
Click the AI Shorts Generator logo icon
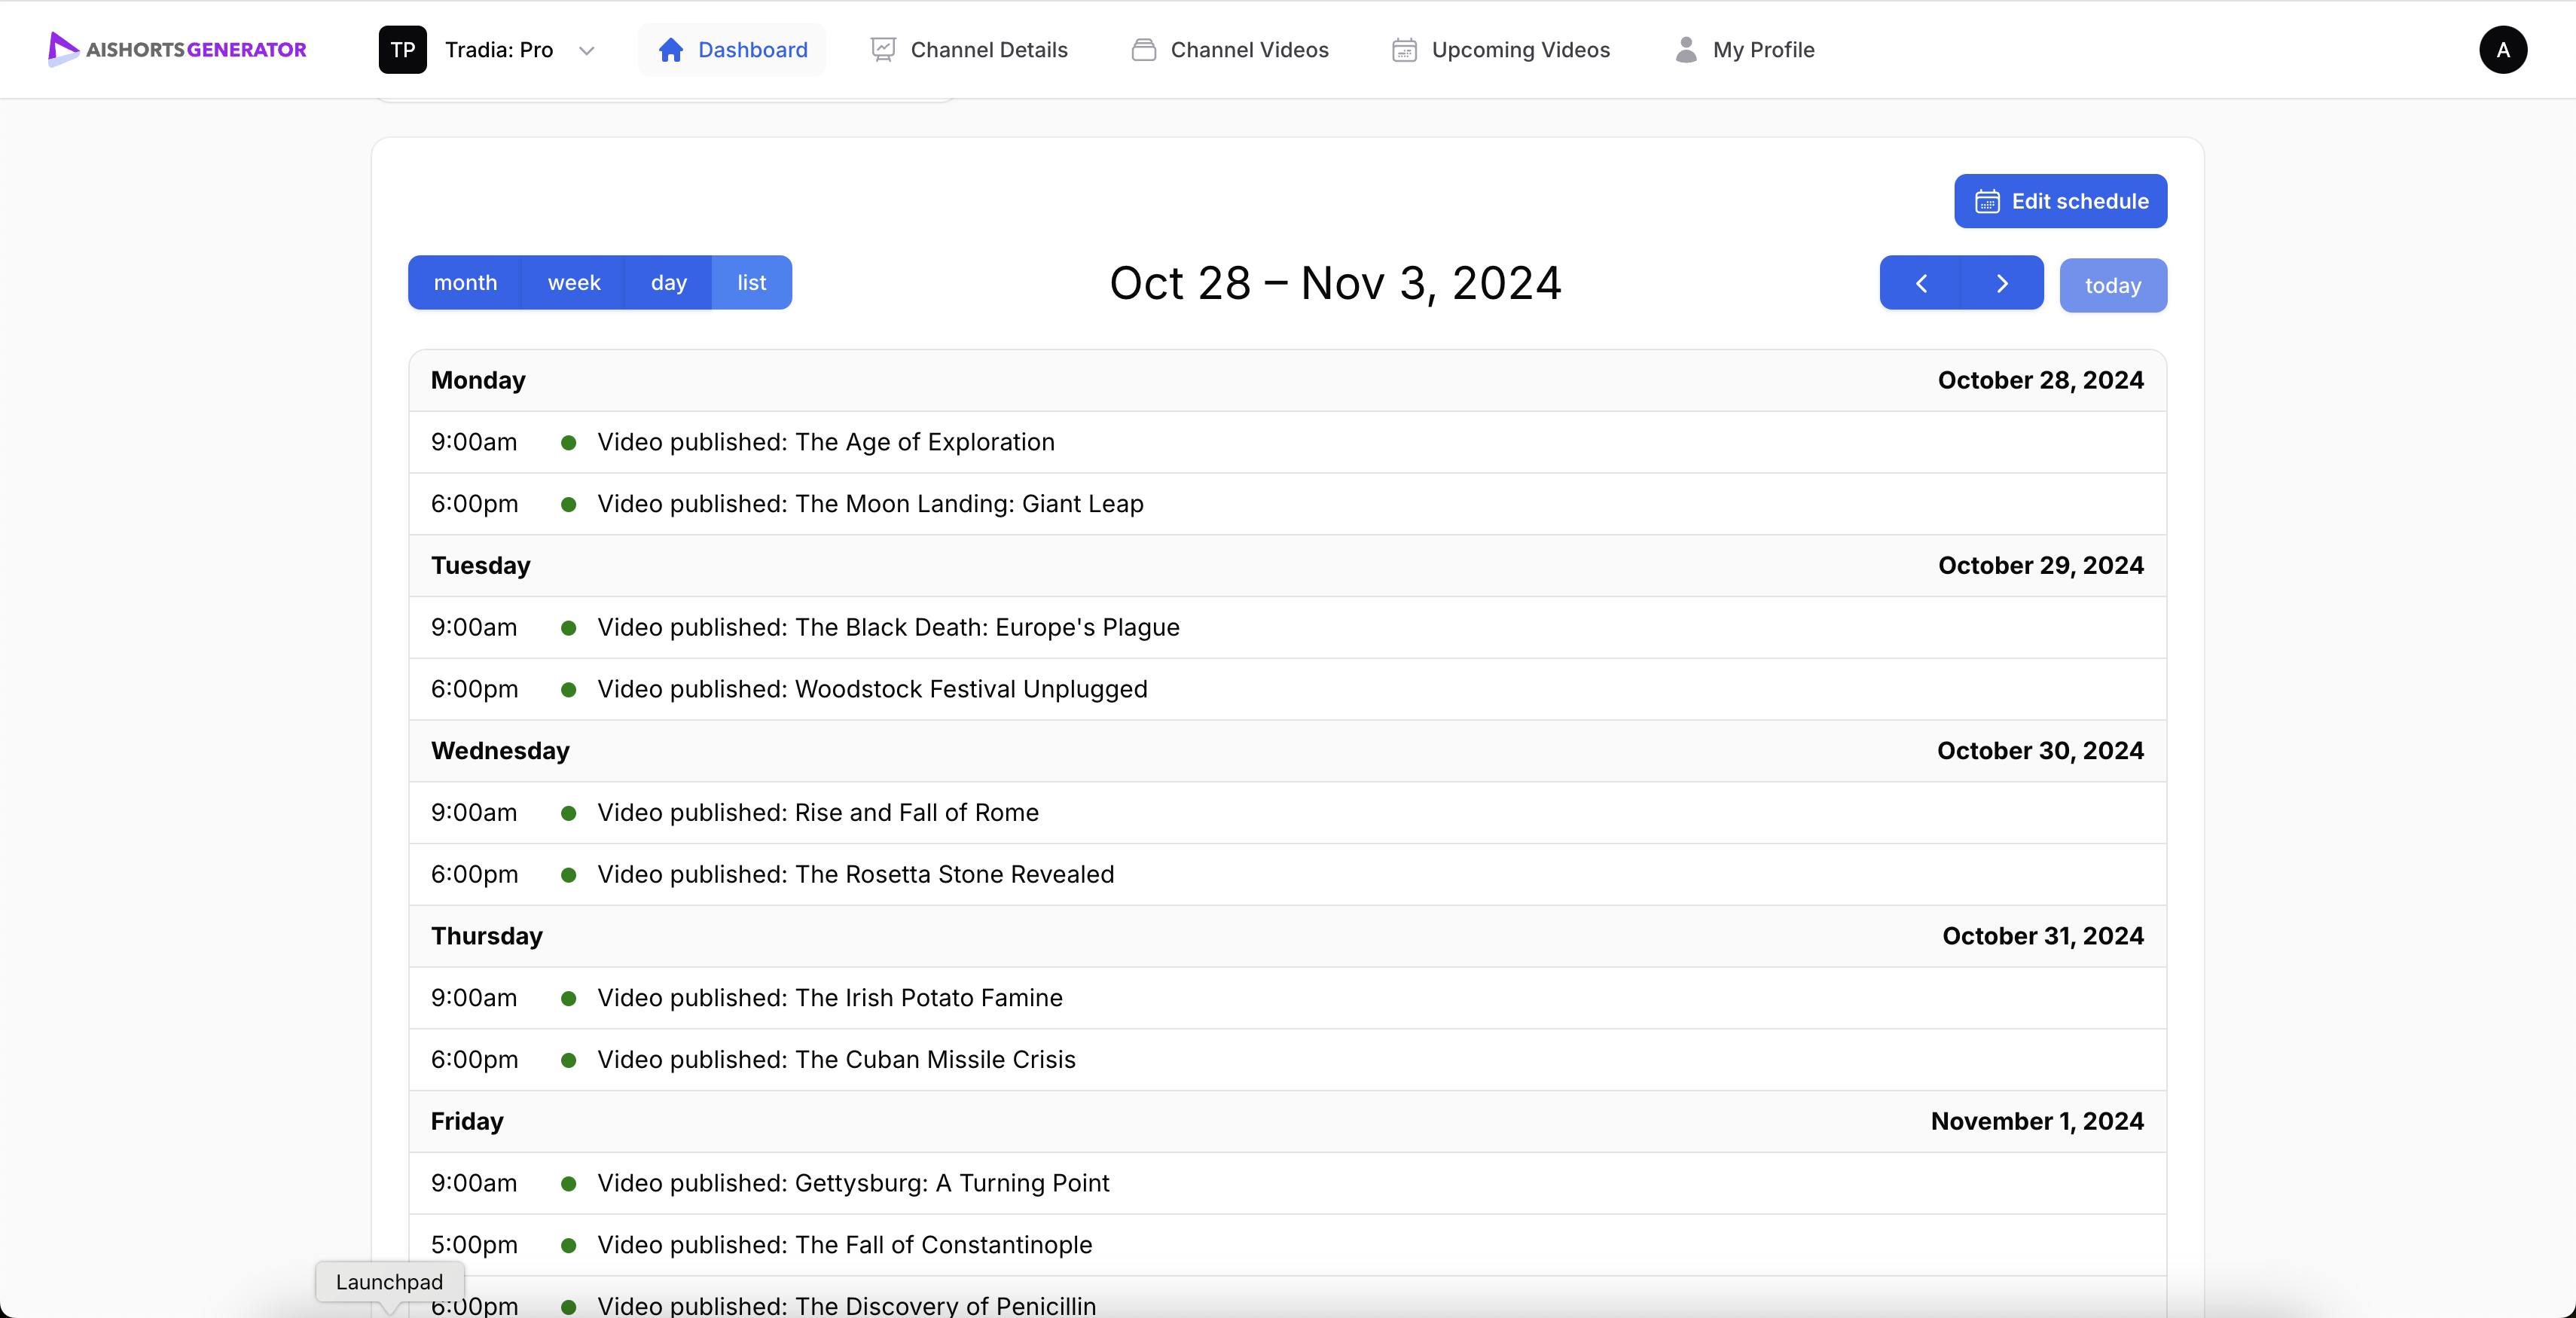click(x=62, y=49)
